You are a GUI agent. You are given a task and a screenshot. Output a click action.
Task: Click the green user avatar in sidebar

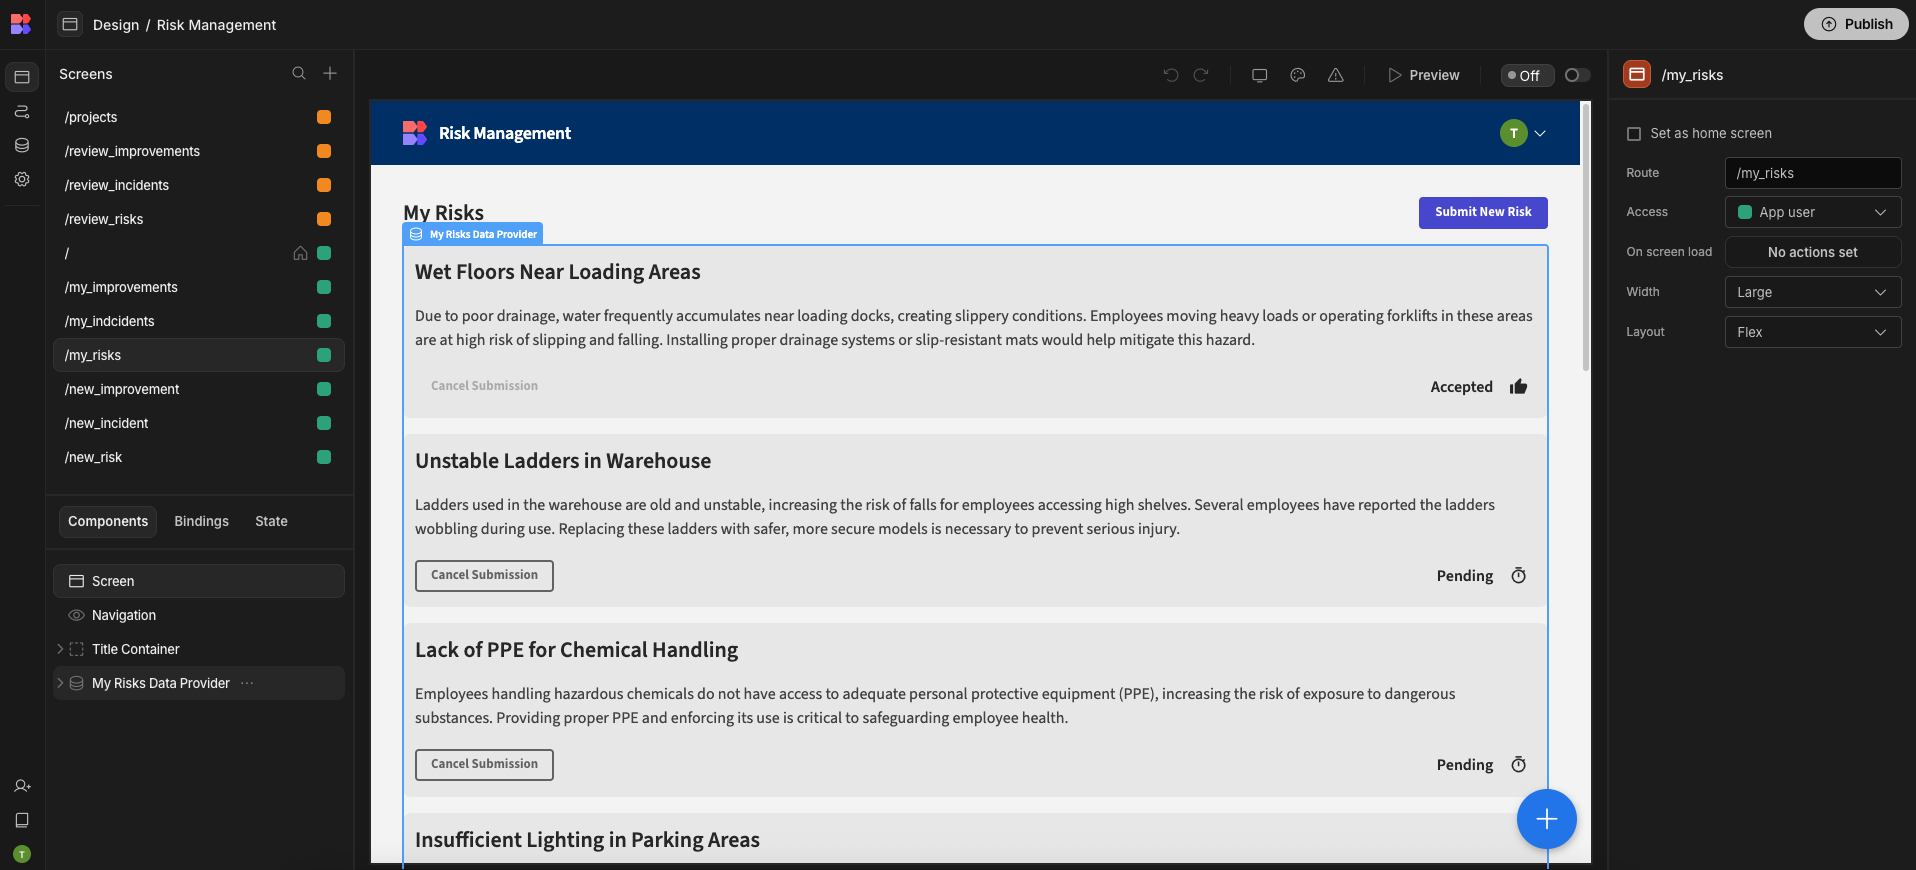pyautogui.click(x=22, y=854)
